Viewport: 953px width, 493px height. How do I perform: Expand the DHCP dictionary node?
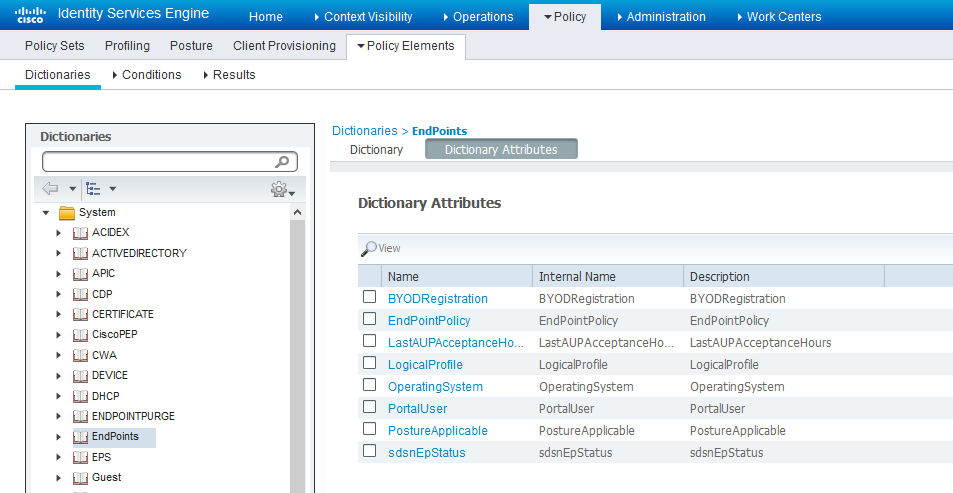59,396
